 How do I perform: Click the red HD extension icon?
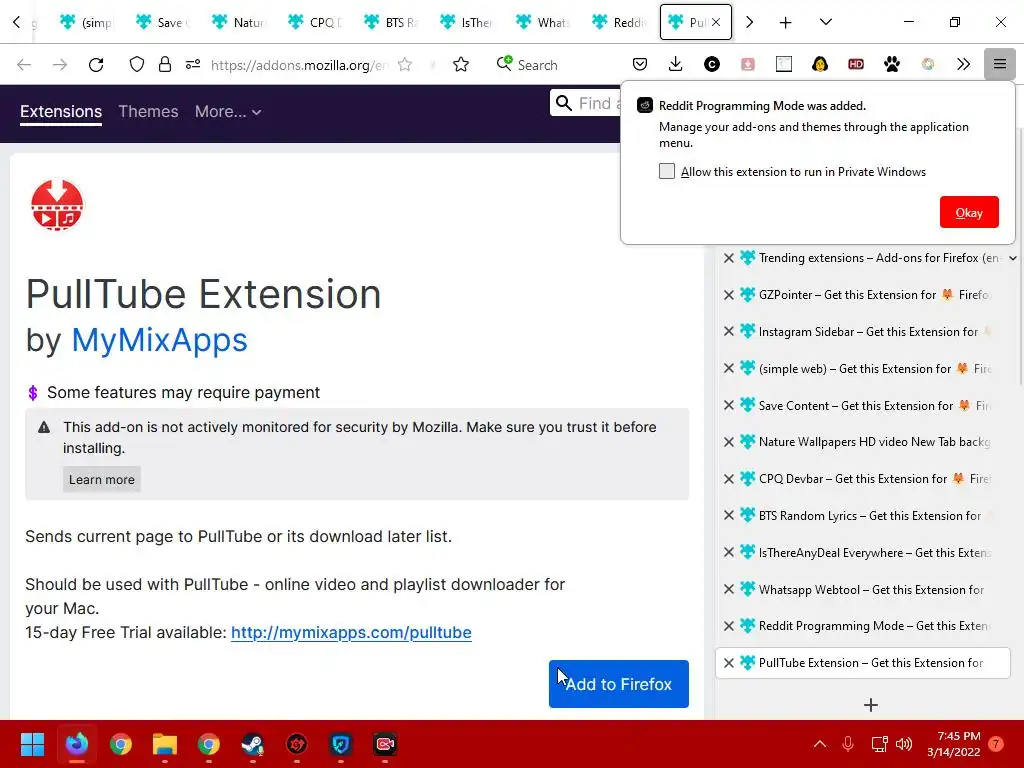pyautogui.click(x=856, y=64)
